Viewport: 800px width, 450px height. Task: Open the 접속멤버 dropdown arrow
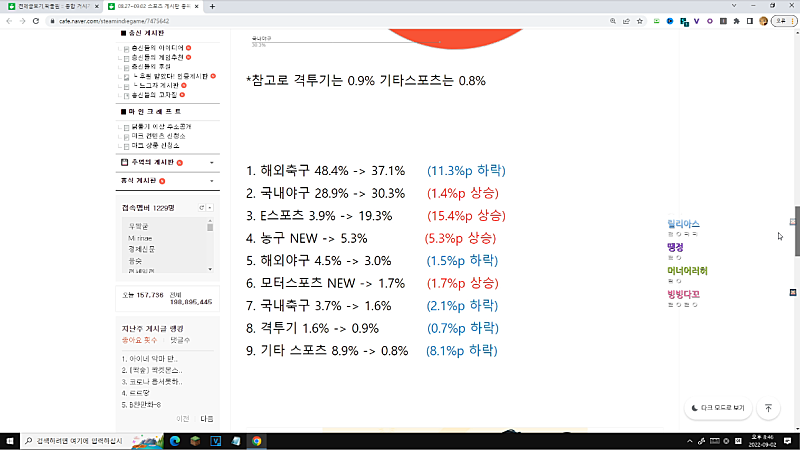pos(210,208)
